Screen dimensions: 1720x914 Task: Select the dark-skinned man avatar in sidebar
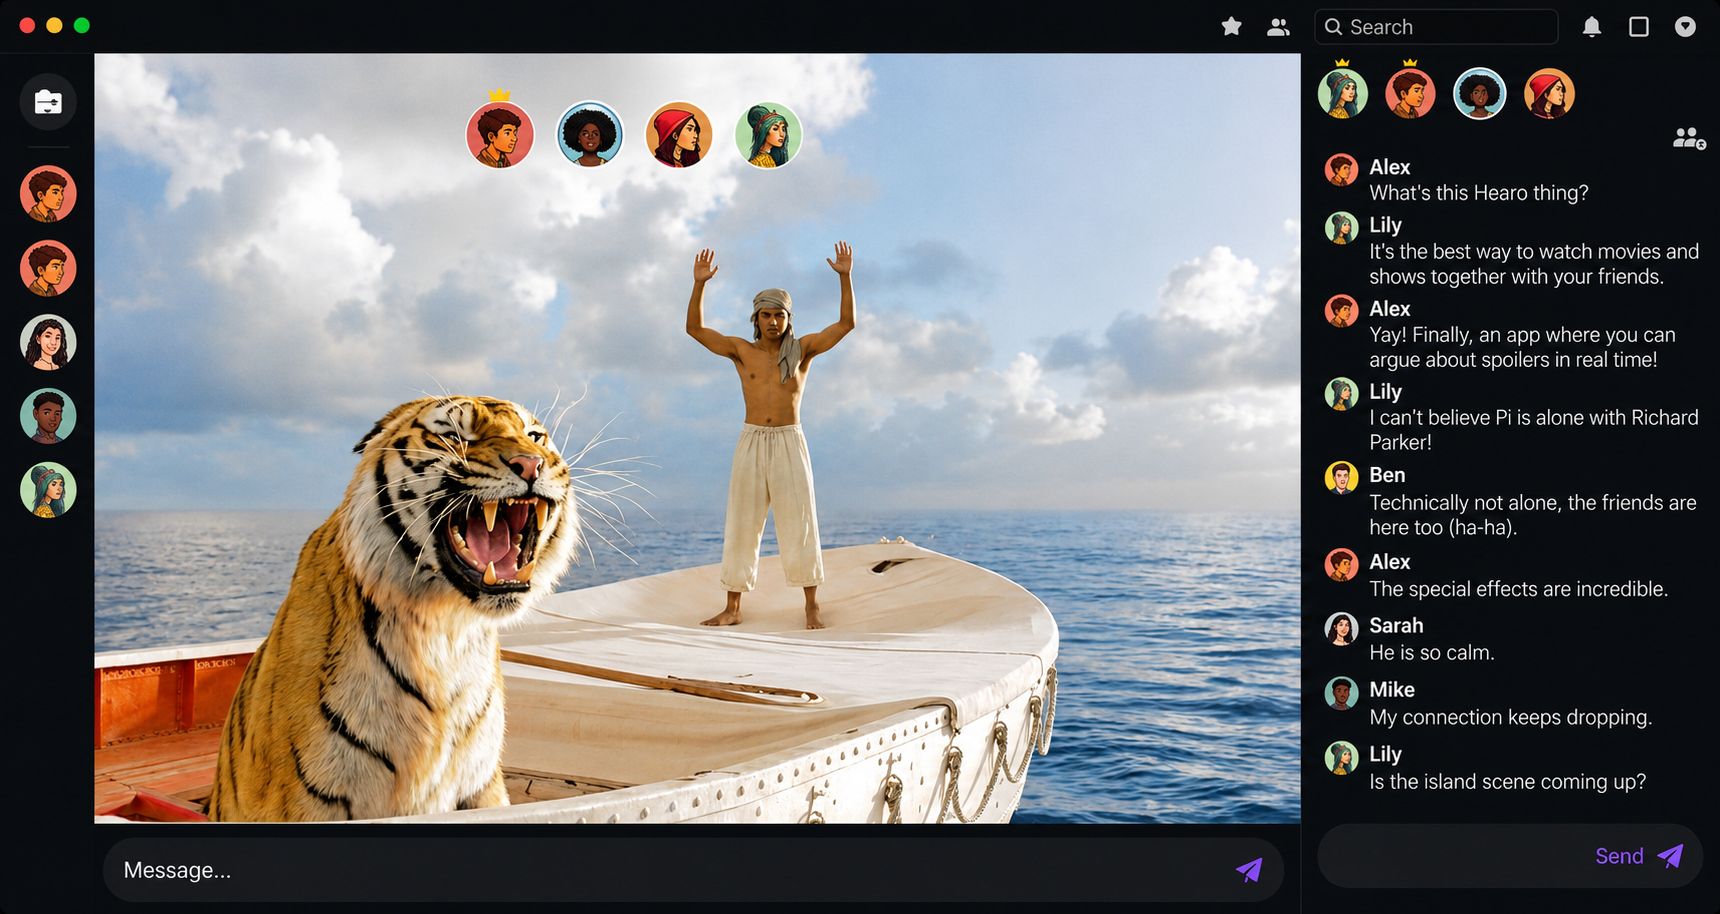point(48,416)
